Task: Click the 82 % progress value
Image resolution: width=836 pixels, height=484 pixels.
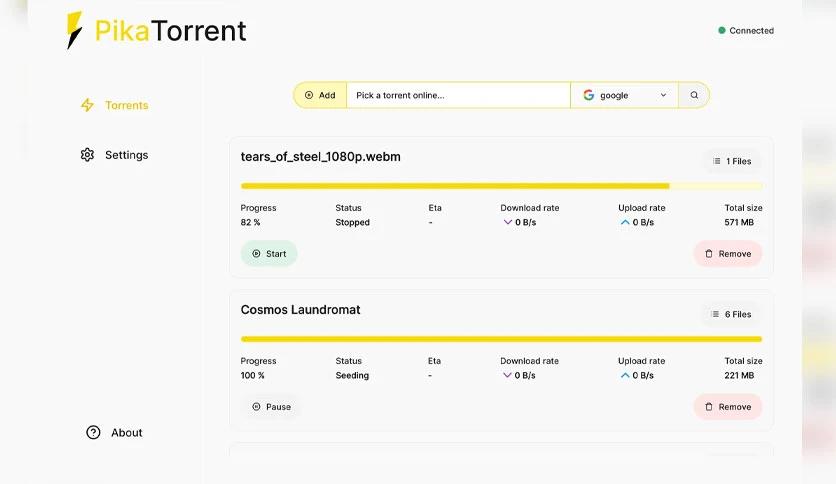Action: (x=250, y=222)
